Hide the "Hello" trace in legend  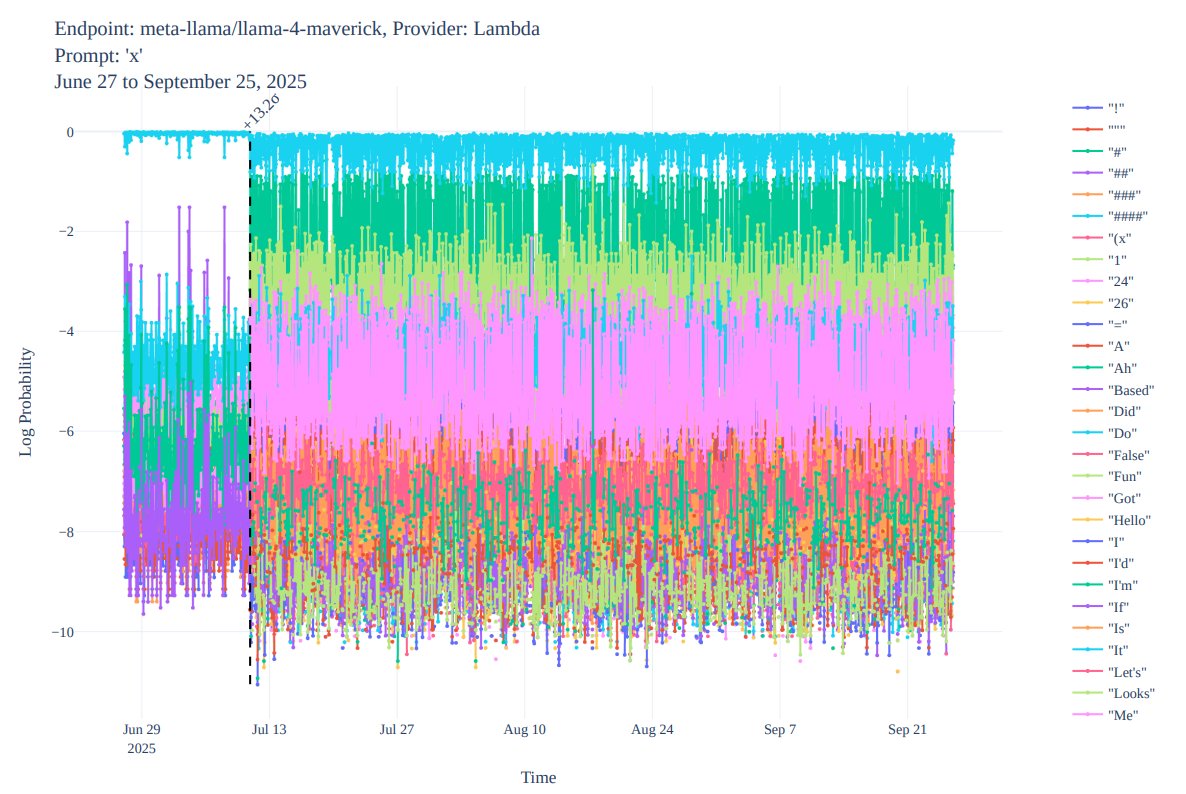click(x=1112, y=520)
